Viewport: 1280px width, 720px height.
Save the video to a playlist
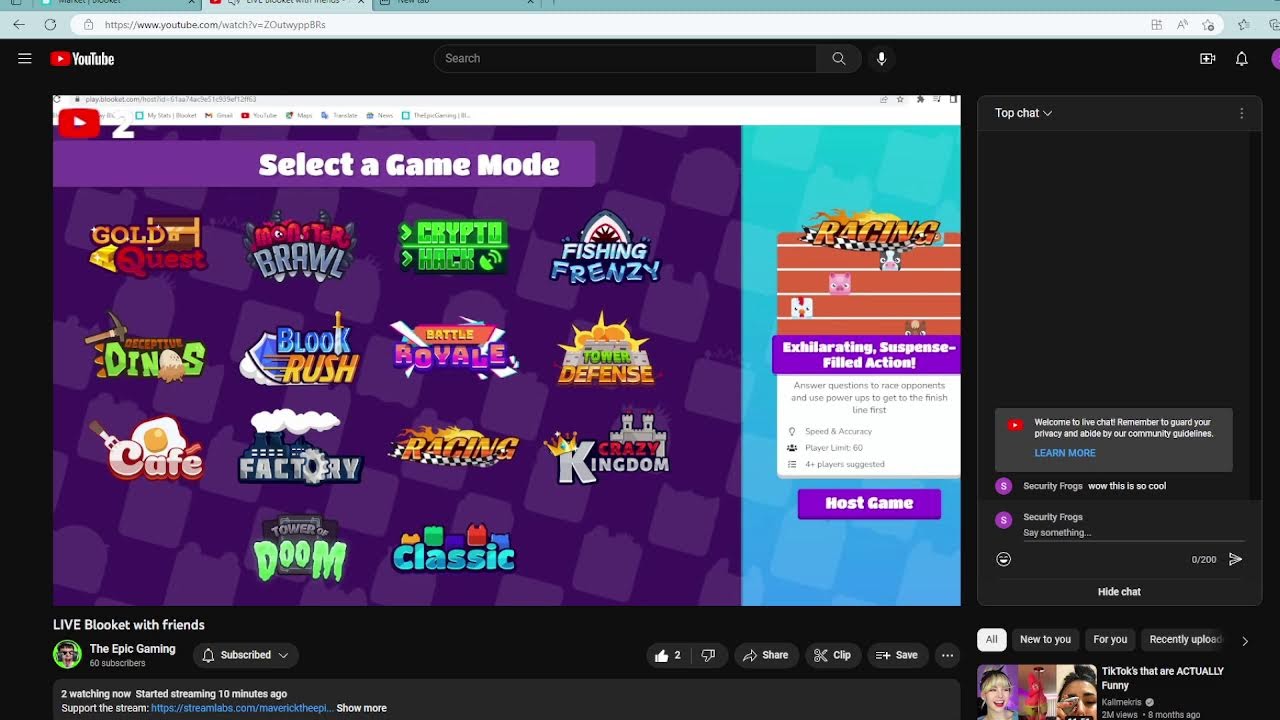point(896,655)
